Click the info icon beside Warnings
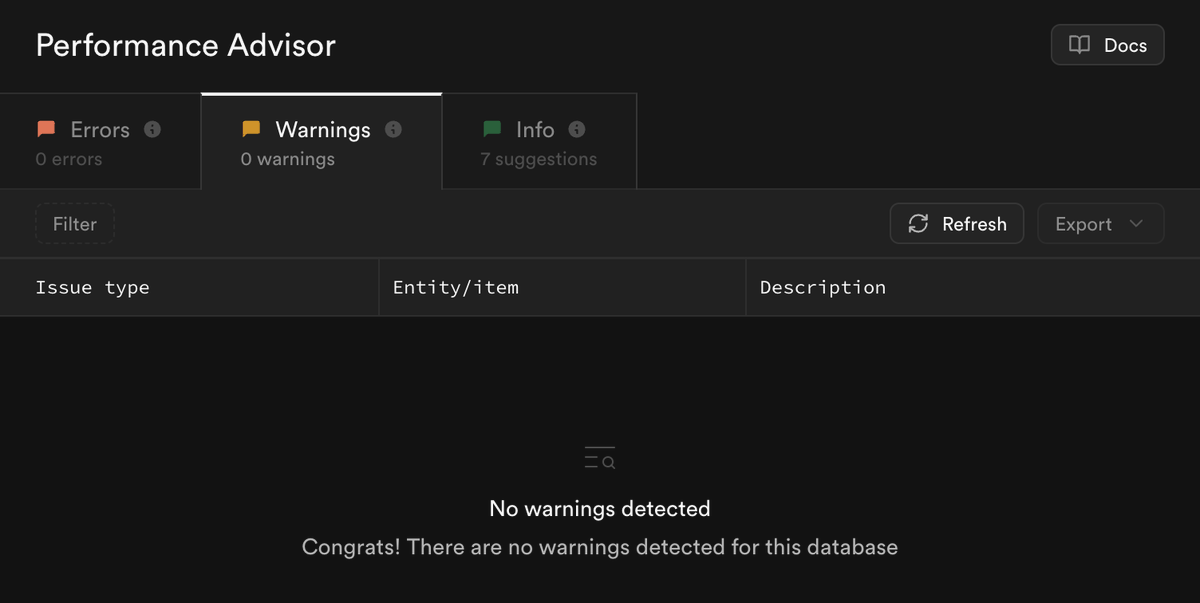The height and width of the screenshot is (603, 1200). 393,129
